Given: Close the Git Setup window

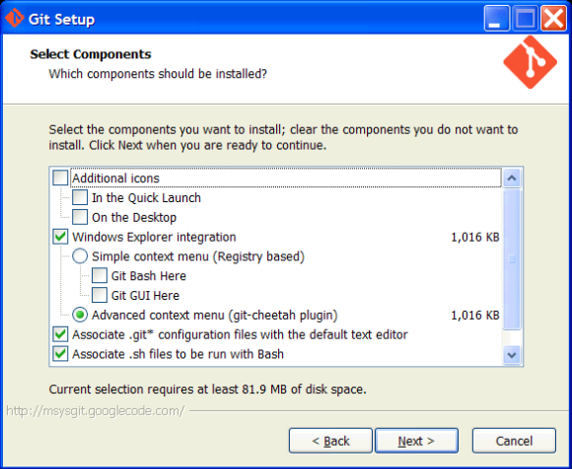Looking at the screenshot, I should coord(553,18).
